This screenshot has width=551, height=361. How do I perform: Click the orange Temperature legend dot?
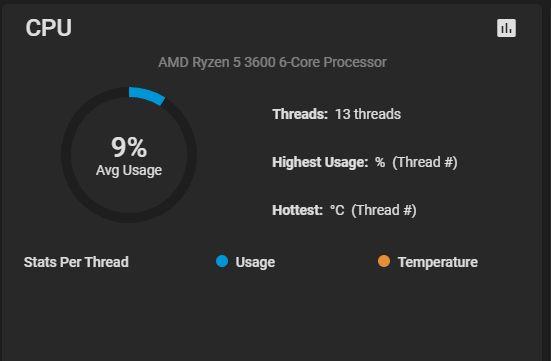coord(384,261)
